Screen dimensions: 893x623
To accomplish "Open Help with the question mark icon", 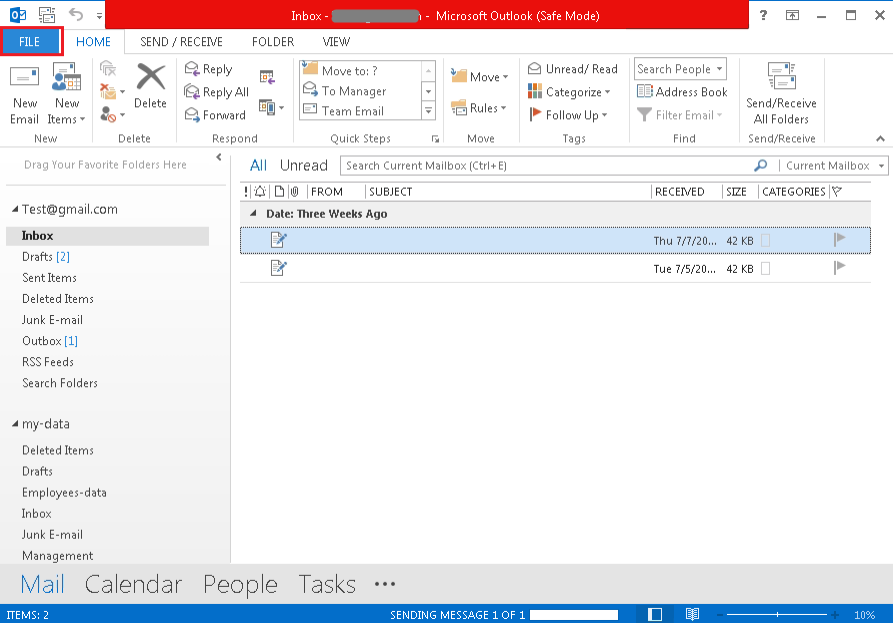I will coord(763,15).
